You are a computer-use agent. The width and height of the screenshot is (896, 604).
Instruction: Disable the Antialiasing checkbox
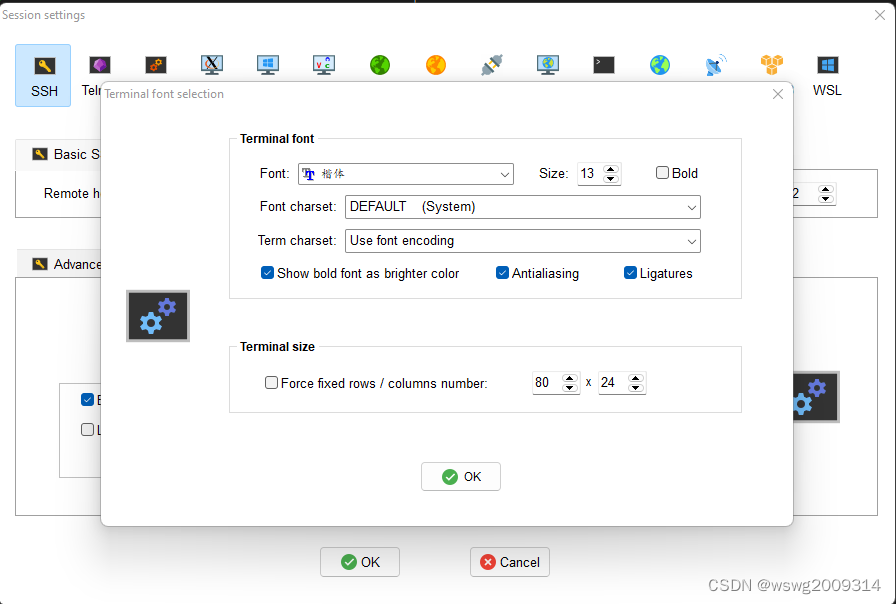502,272
